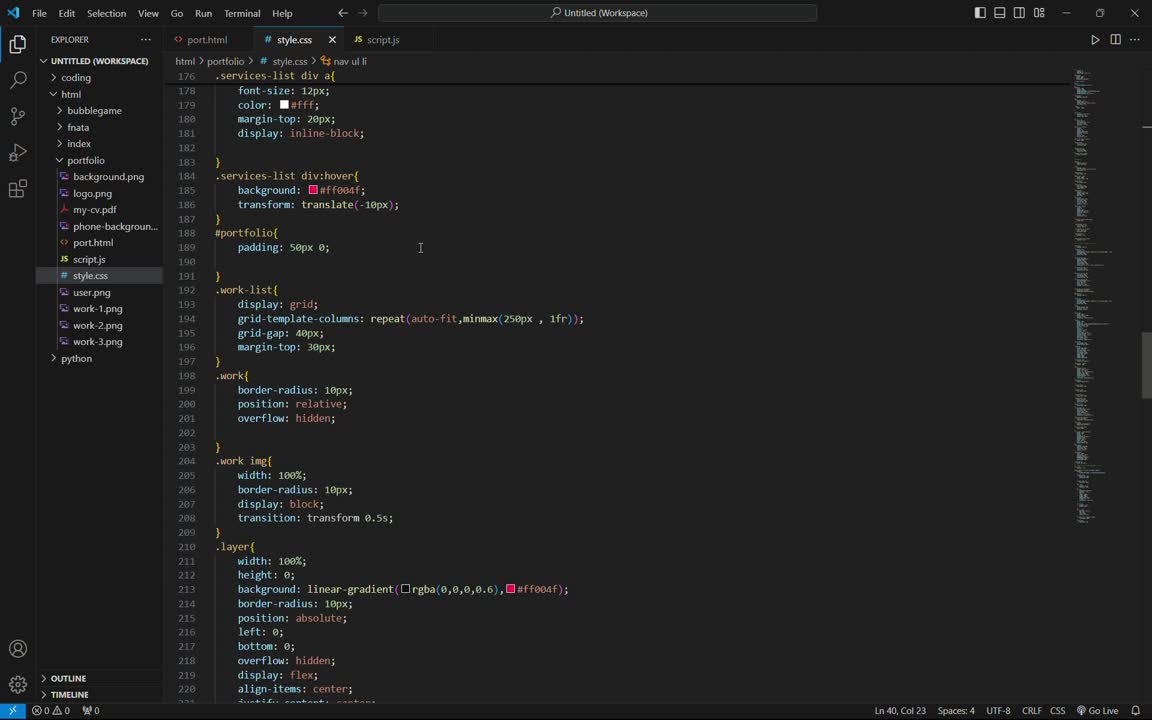Viewport: 1152px width, 720px height.
Task: Change indentation via Spaces: 4
Action: point(956,710)
